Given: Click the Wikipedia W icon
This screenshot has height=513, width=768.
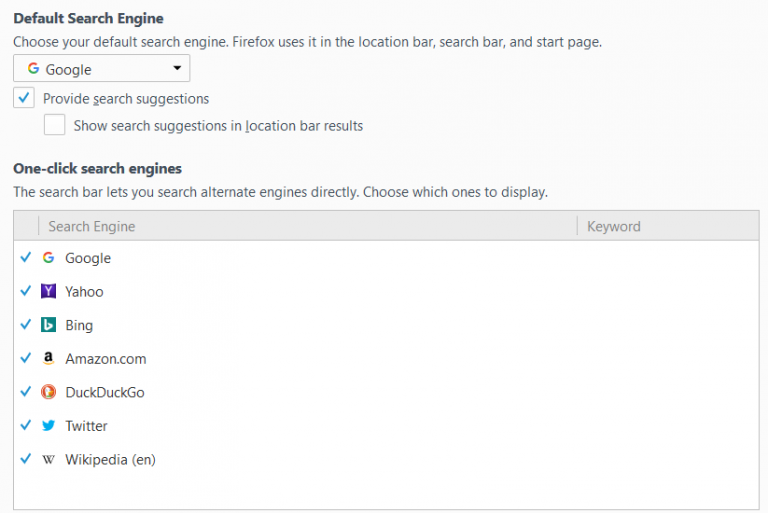Looking at the screenshot, I should tap(48, 460).
